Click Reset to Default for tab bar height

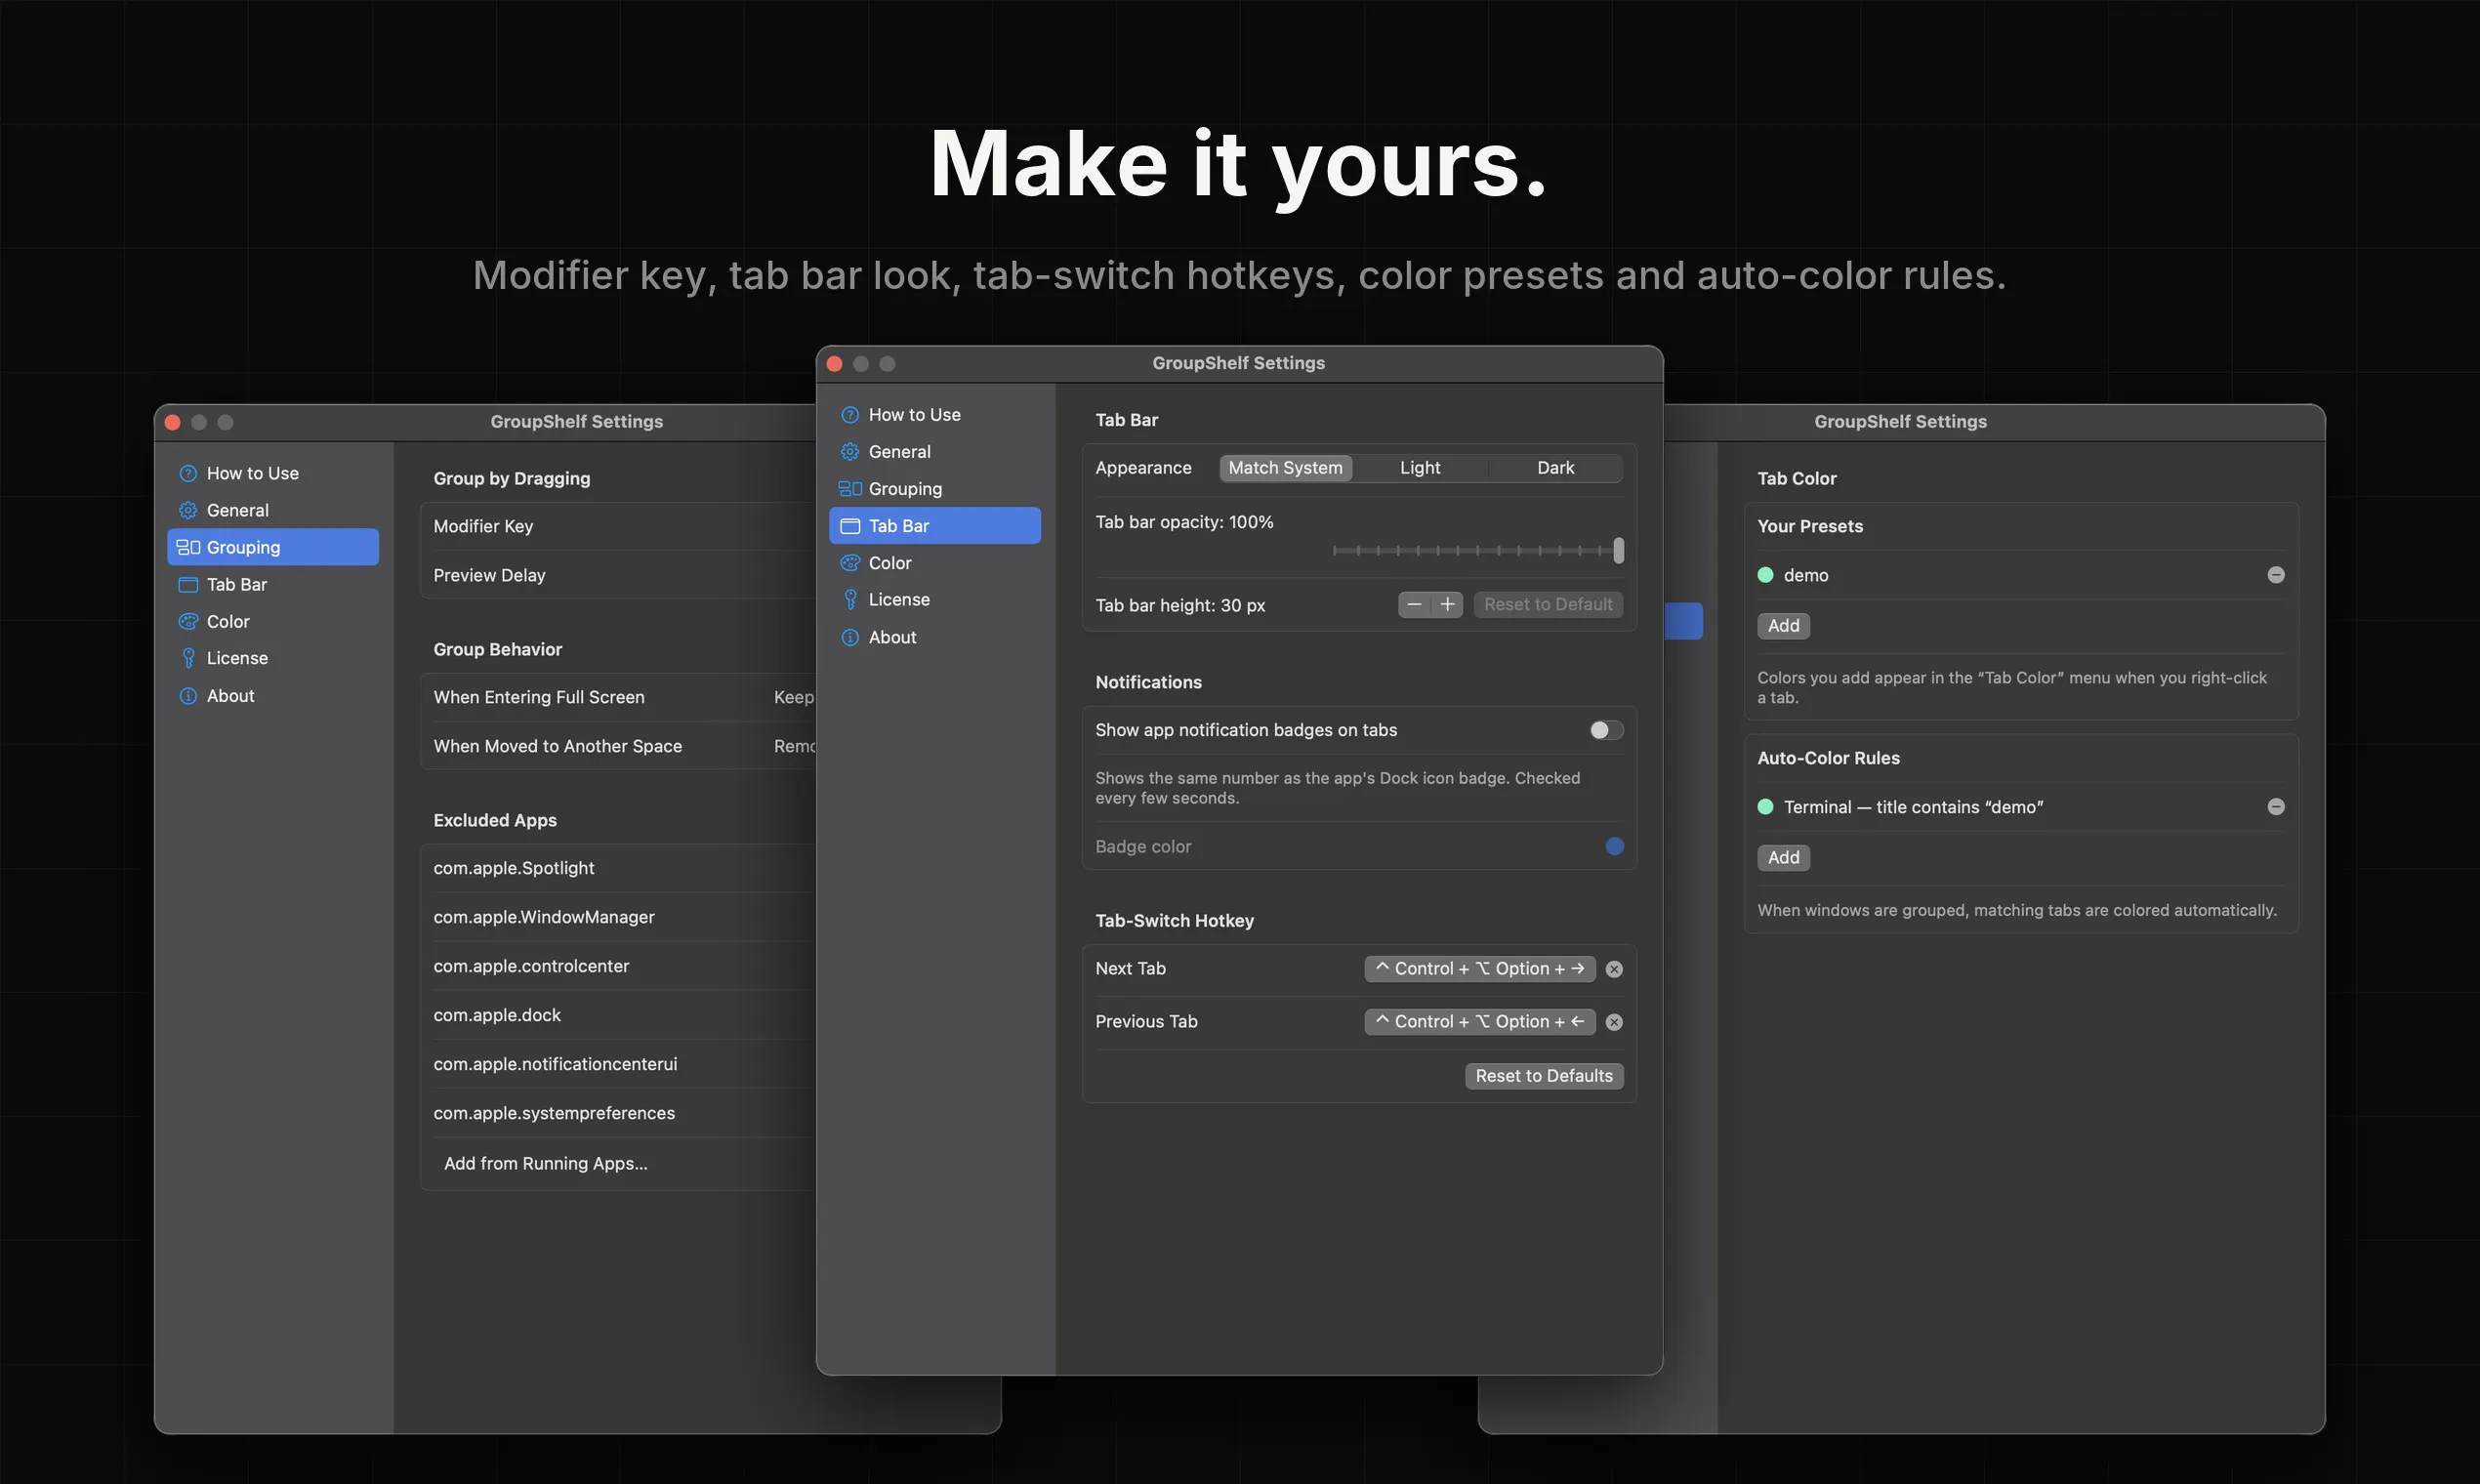click(x=1548, y=604)
